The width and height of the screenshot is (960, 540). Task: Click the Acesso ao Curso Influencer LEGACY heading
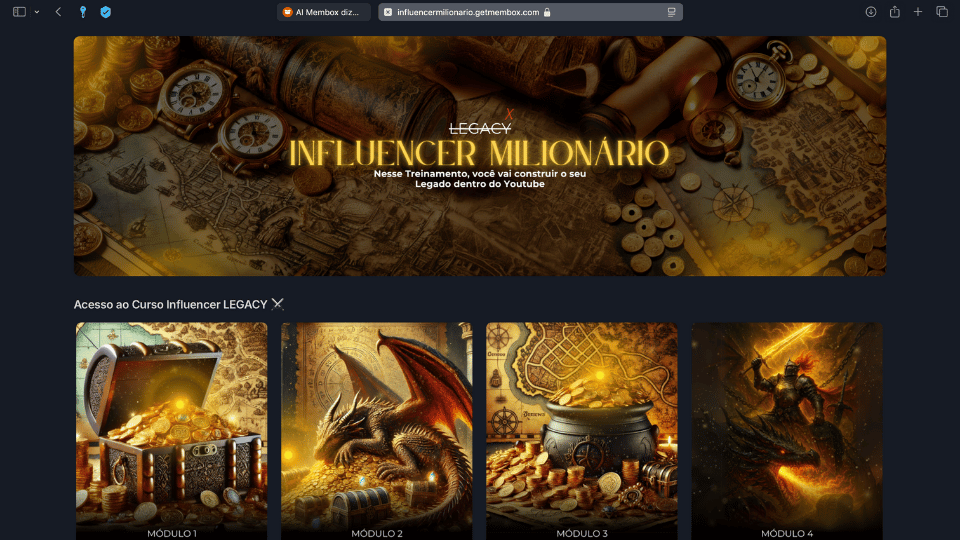point(179,304)
